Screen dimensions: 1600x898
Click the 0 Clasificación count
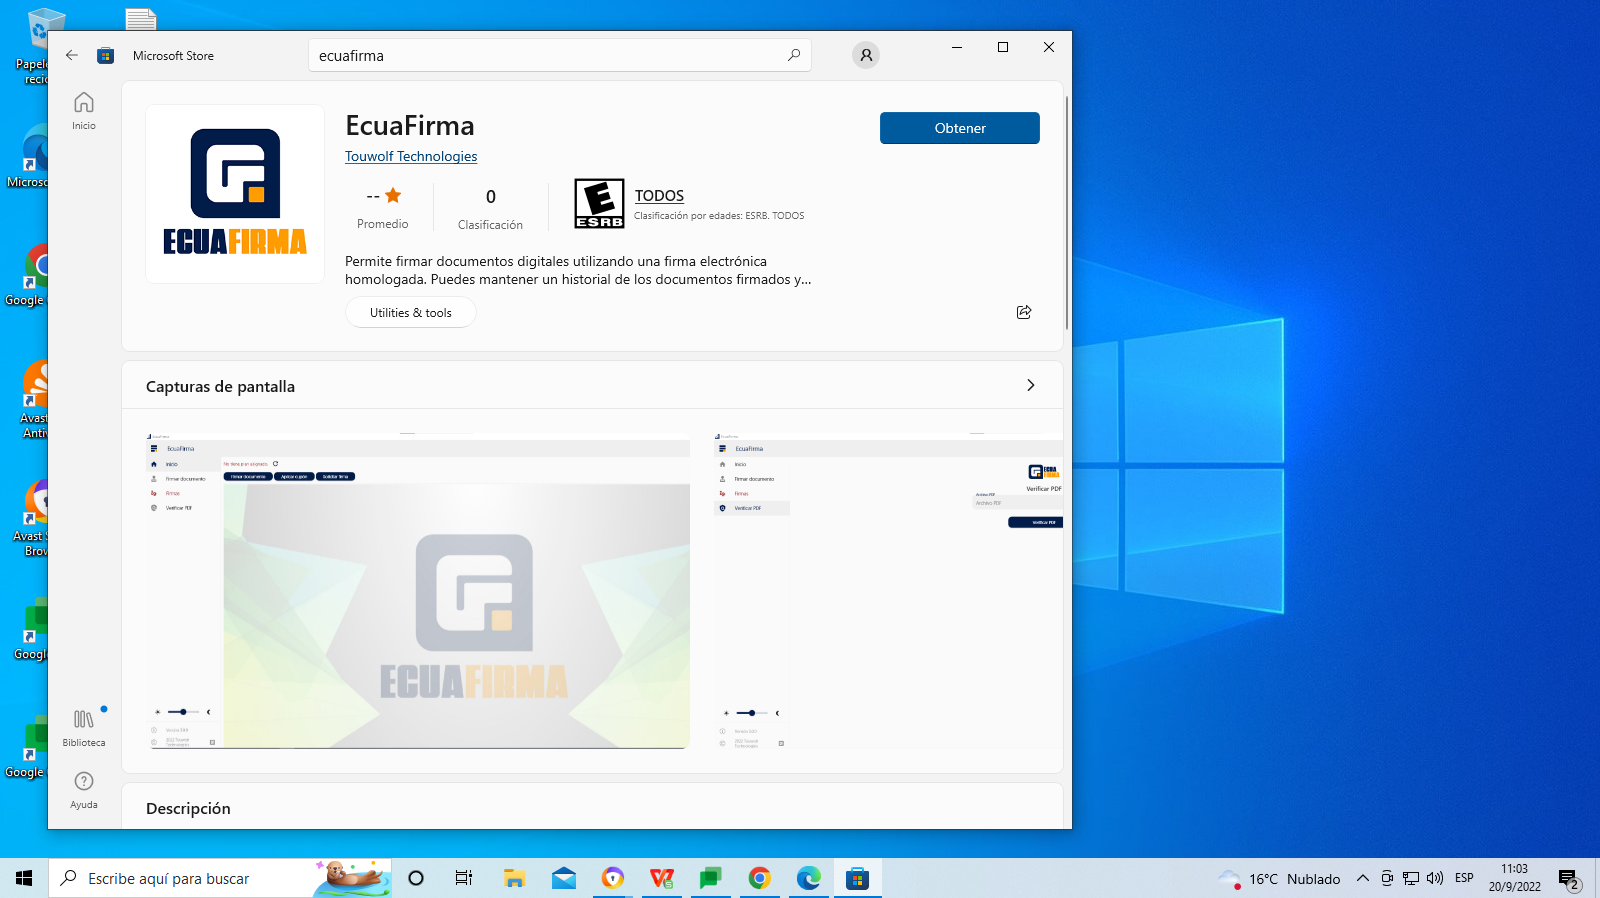[490, 209]
